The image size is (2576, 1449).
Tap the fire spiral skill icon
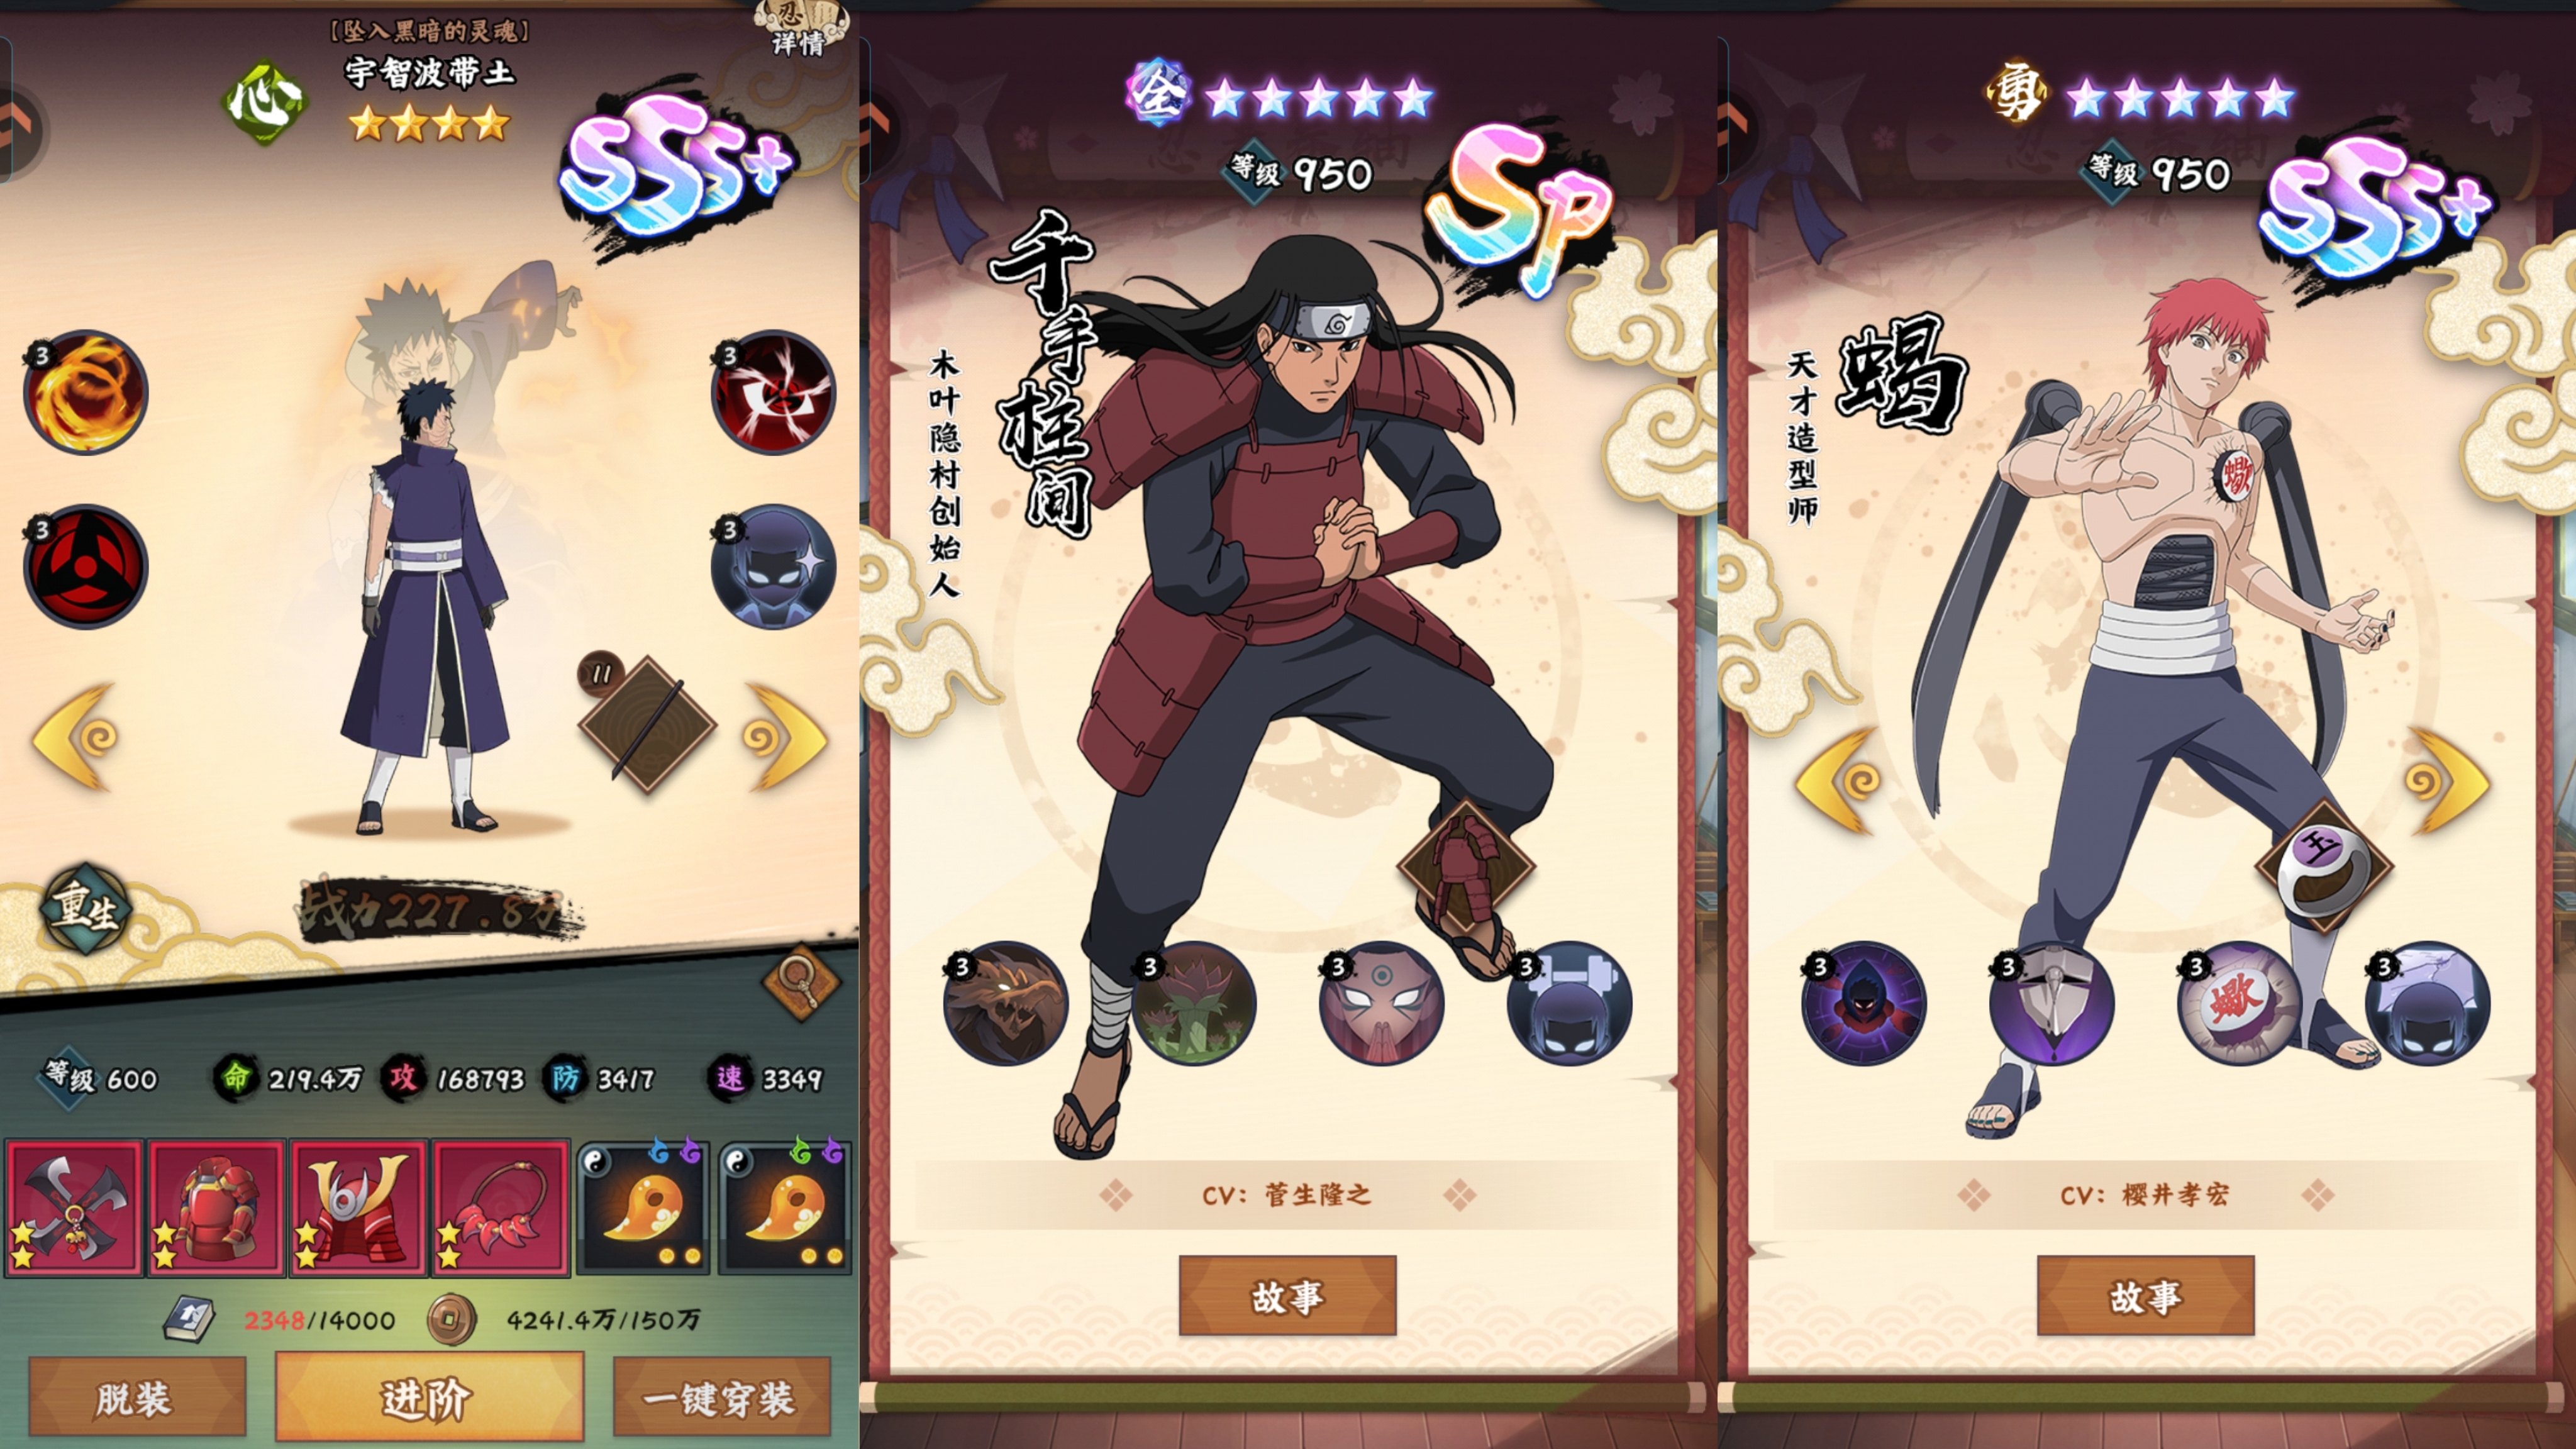tap(85, 392)
